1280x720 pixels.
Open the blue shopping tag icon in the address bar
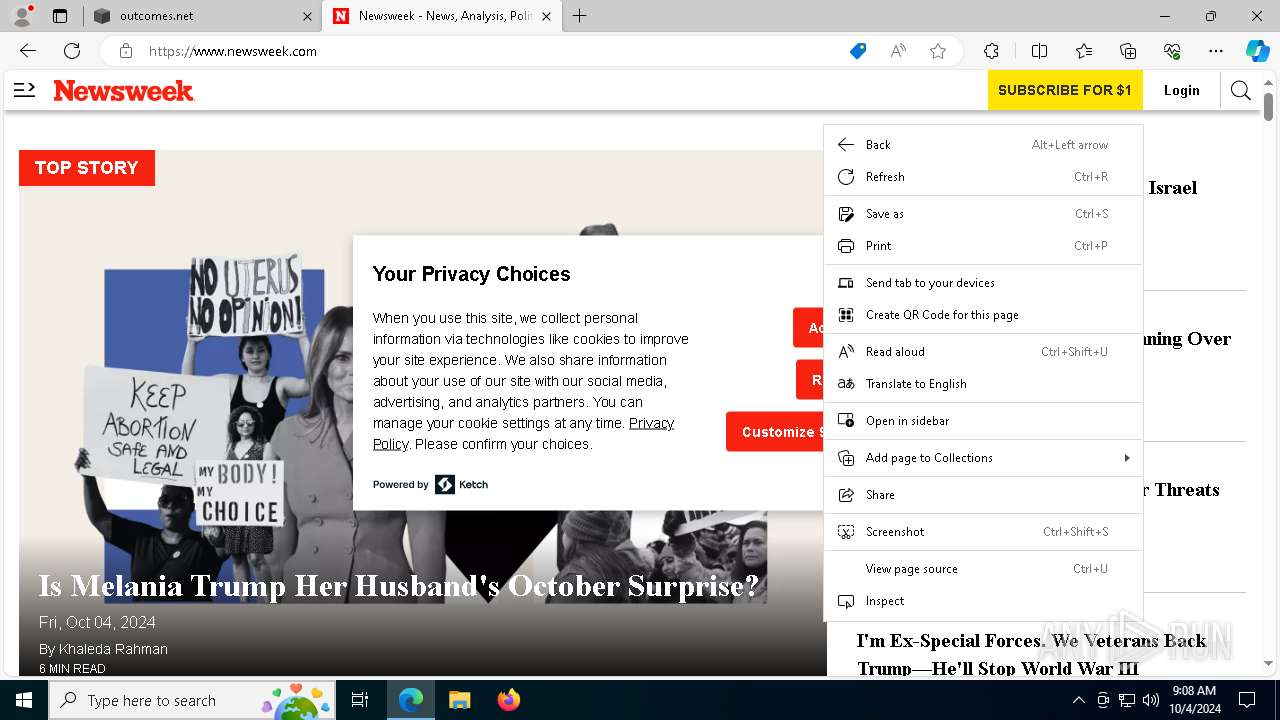[x=858, y=51]
